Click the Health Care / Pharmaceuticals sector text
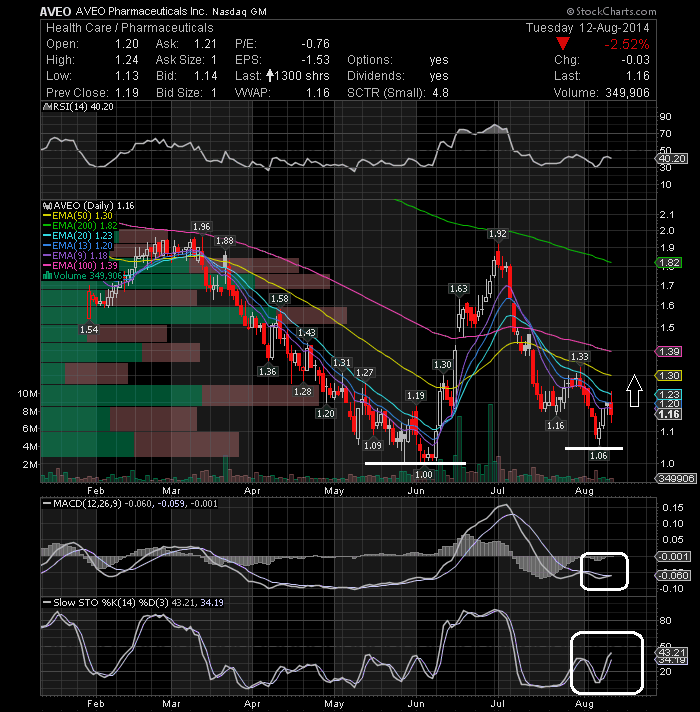The width and height of the screenshot is (700, 712). pos(129,28)
